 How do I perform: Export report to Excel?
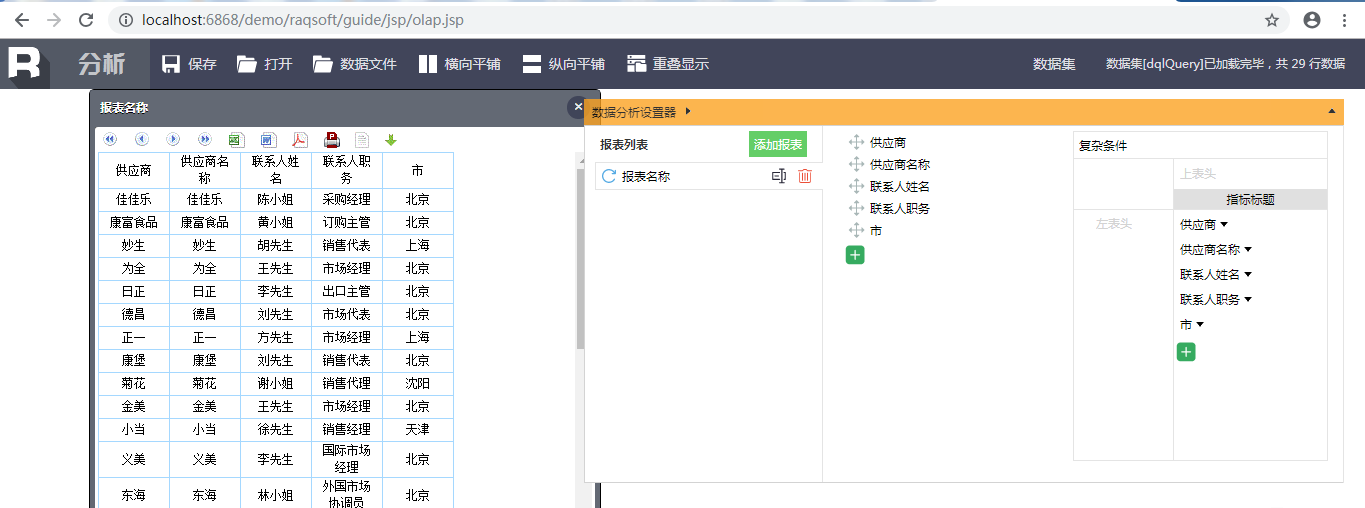237,140
